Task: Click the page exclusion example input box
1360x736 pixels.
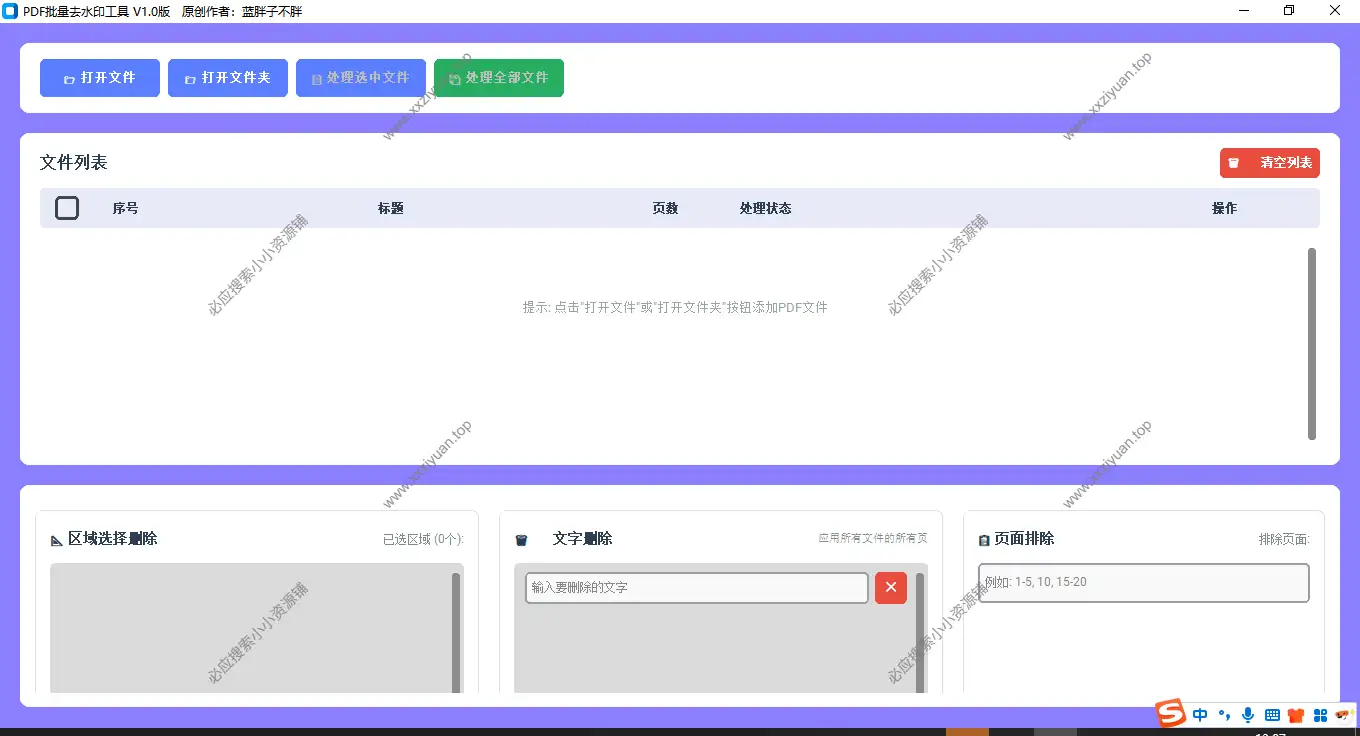Action: pyautogui.click(x=1142, y=582)
